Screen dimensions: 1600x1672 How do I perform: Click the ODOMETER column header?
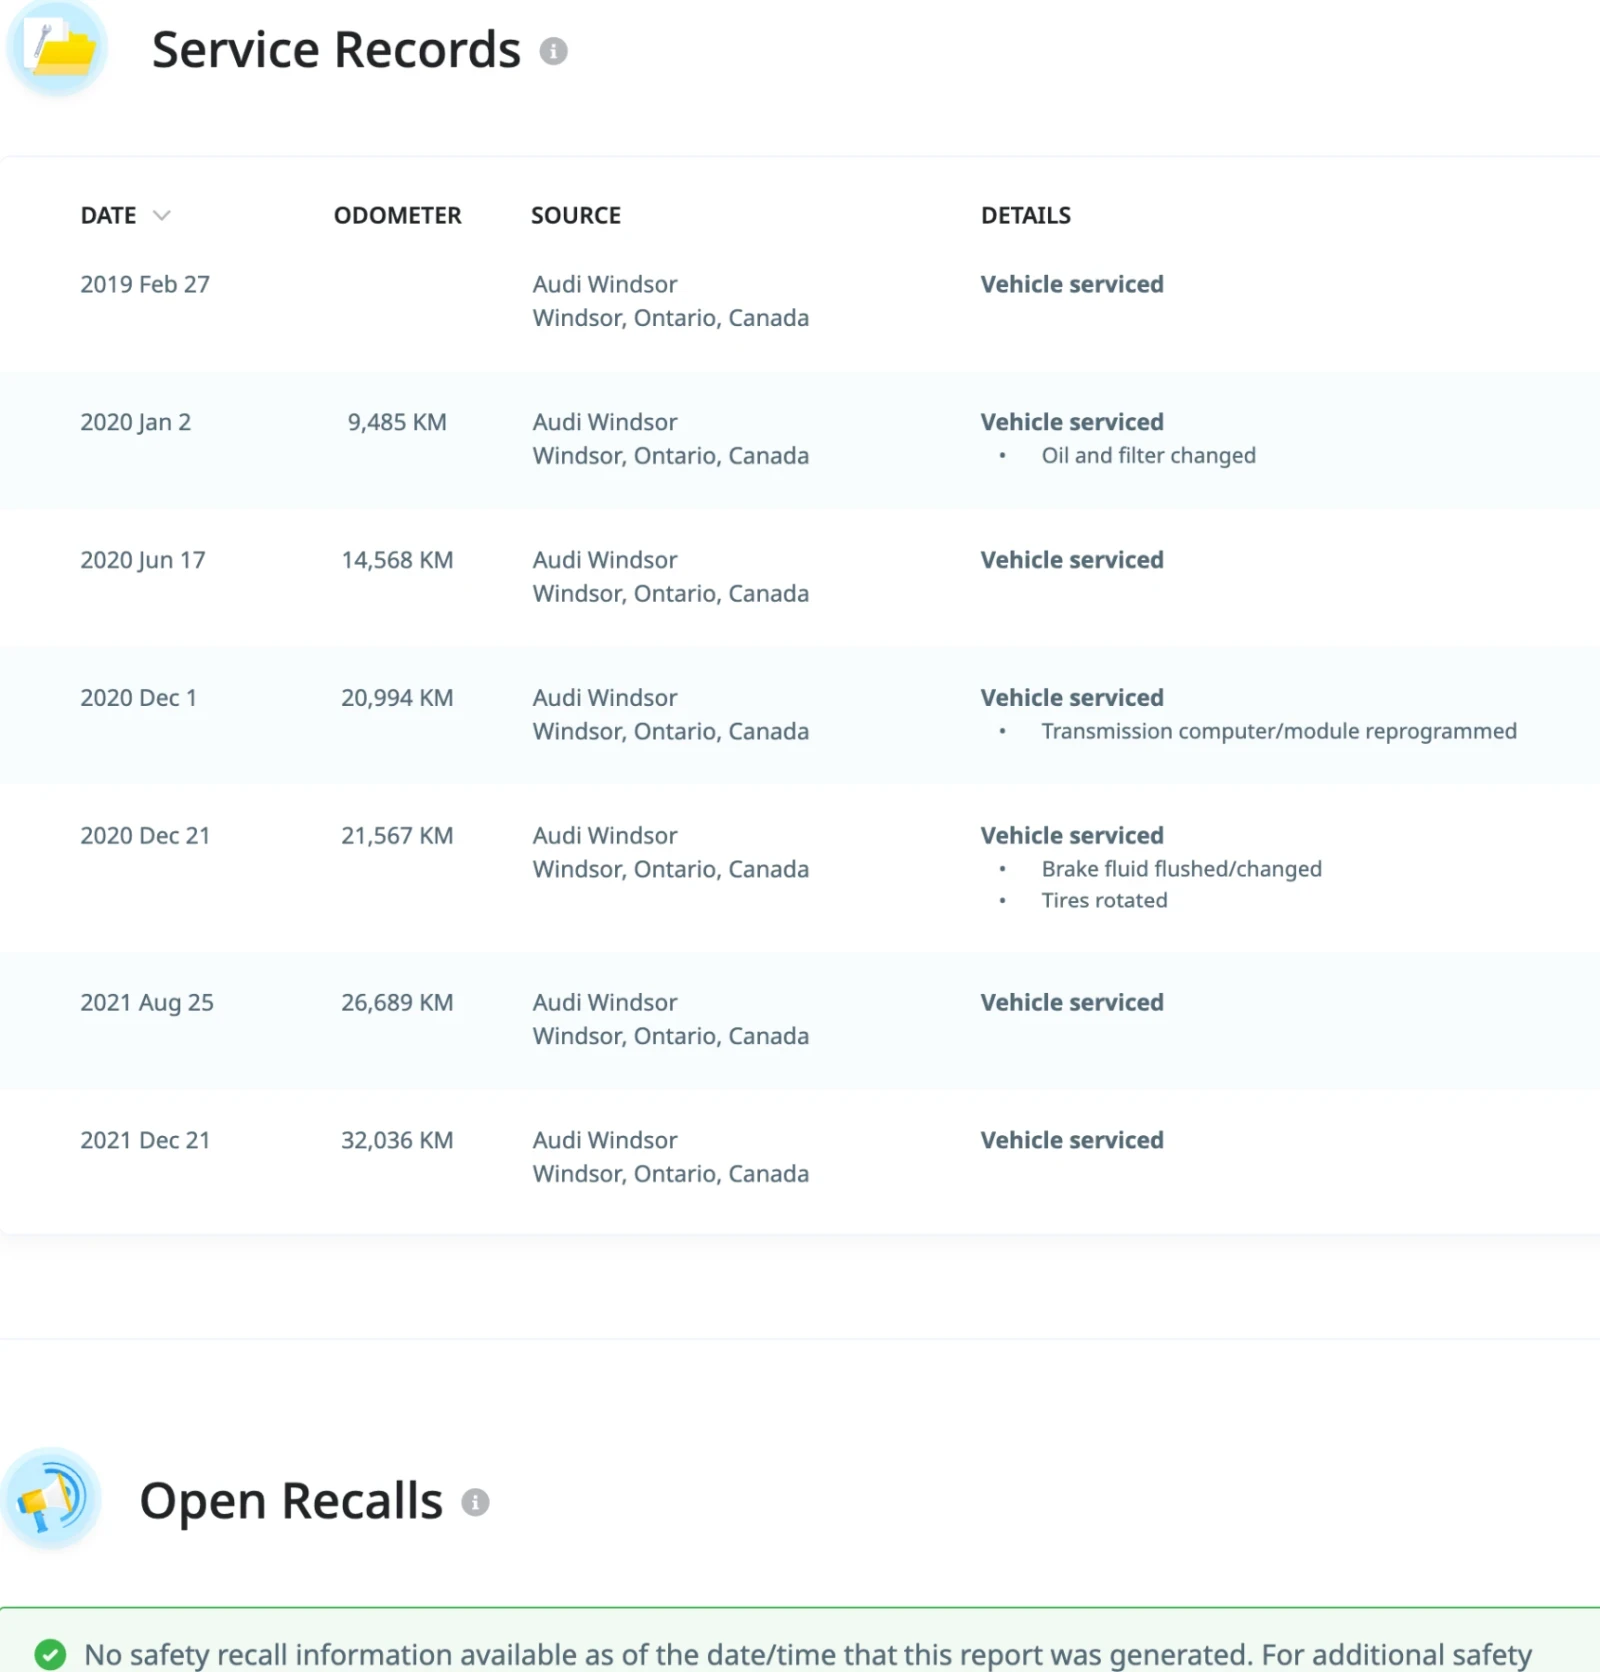pos(397,215)
